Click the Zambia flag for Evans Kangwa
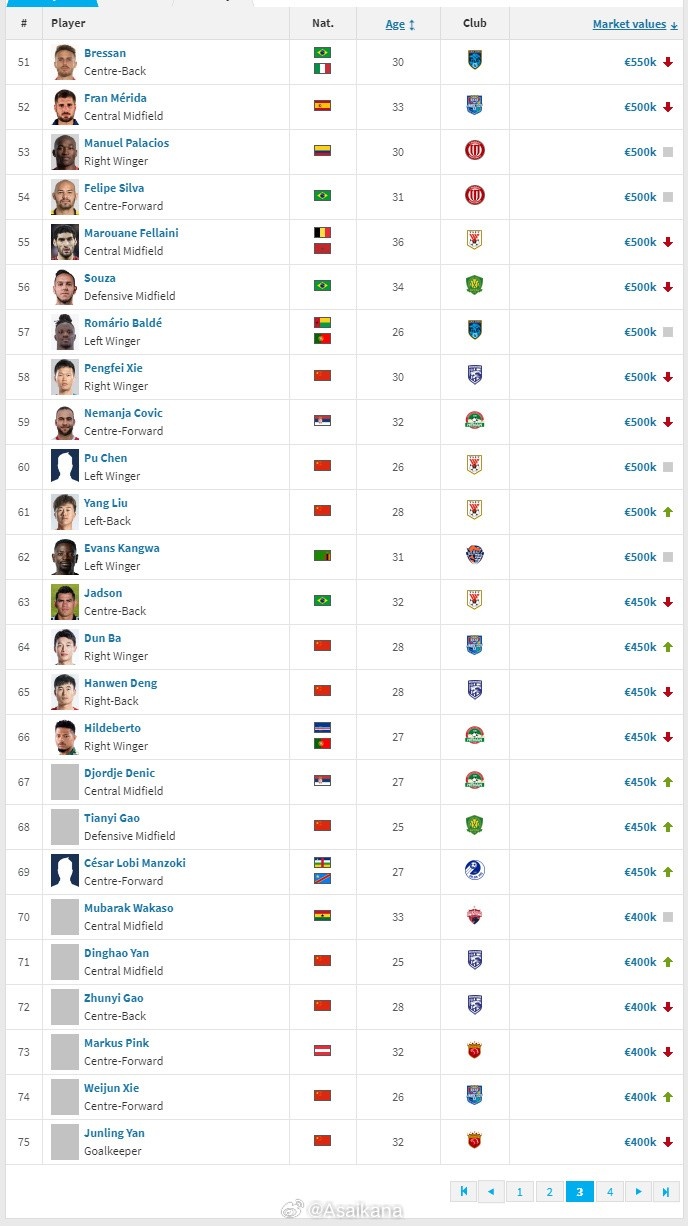 322,556
